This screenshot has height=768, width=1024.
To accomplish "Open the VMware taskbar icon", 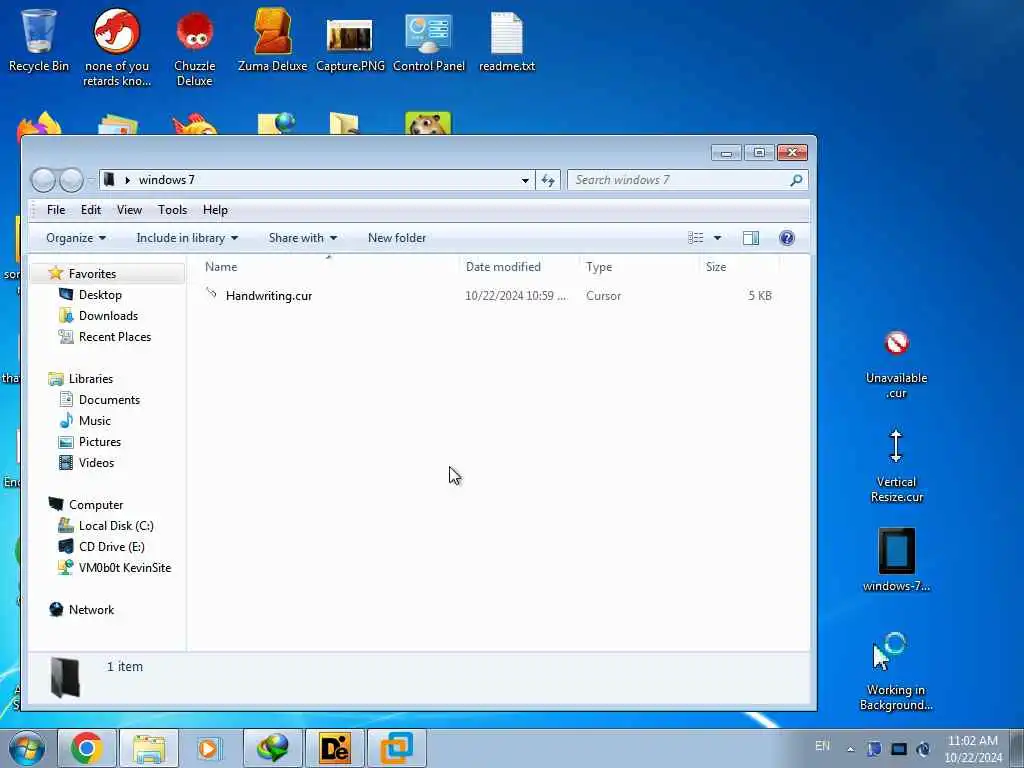I will click(396, 748).
